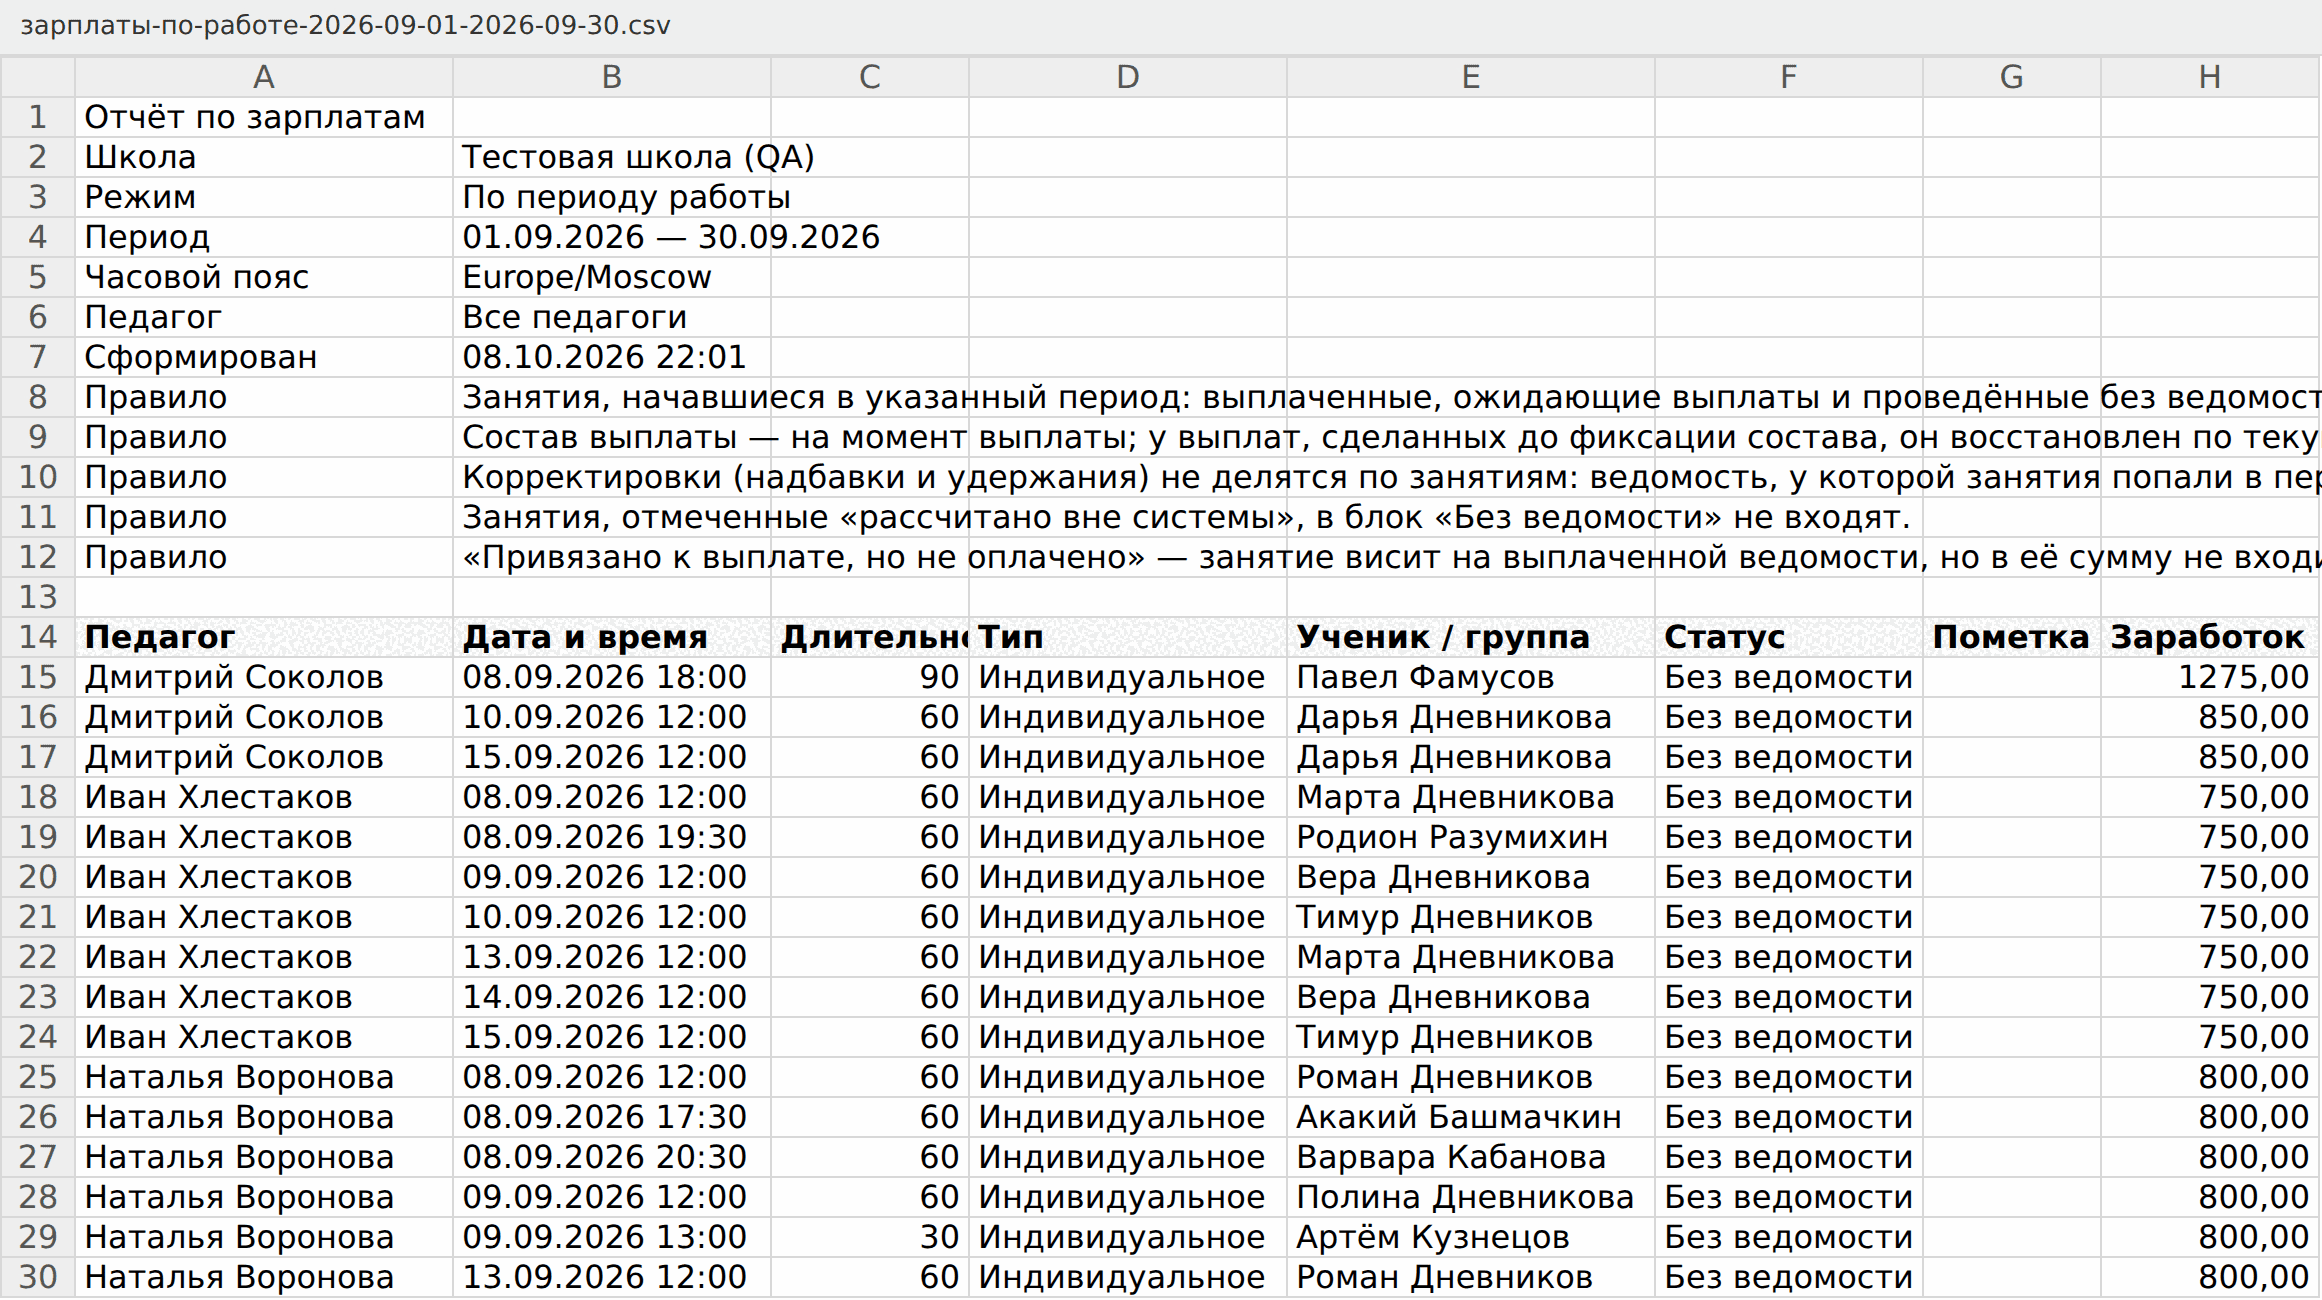The width and height of the screenshot is (2322, 1300).
Task: Select header cell 'Заработок'
Action: [x=2210, y=637]
